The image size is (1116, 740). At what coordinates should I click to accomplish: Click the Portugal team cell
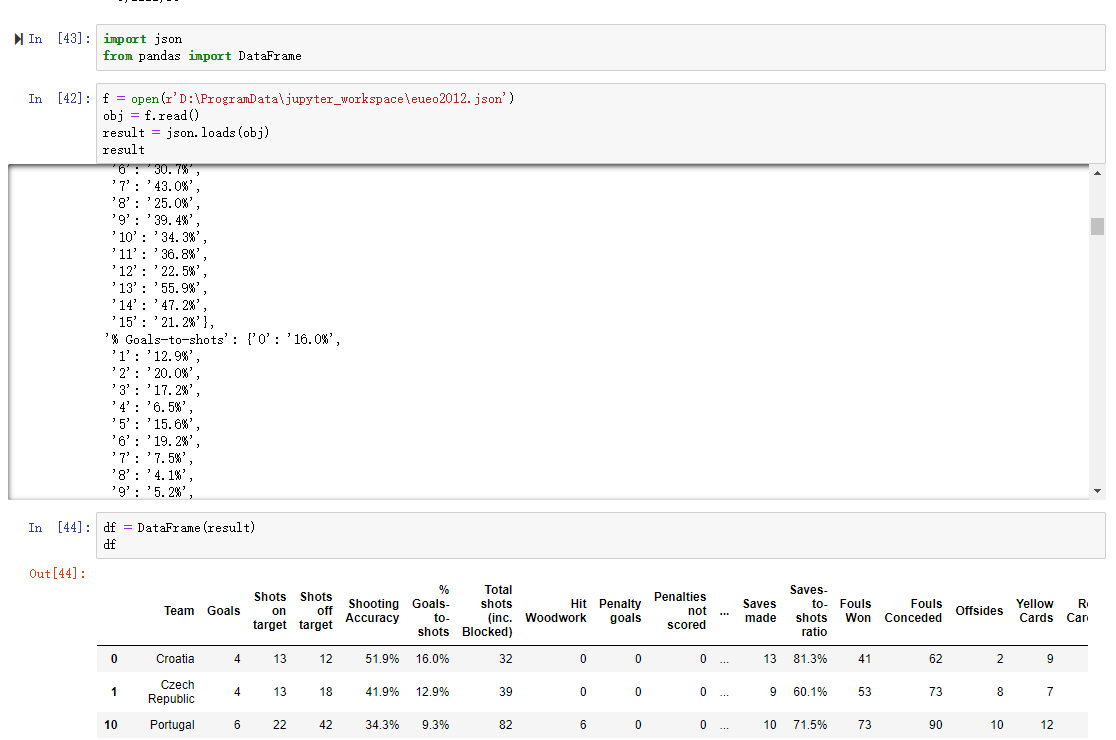pos(172,725)
